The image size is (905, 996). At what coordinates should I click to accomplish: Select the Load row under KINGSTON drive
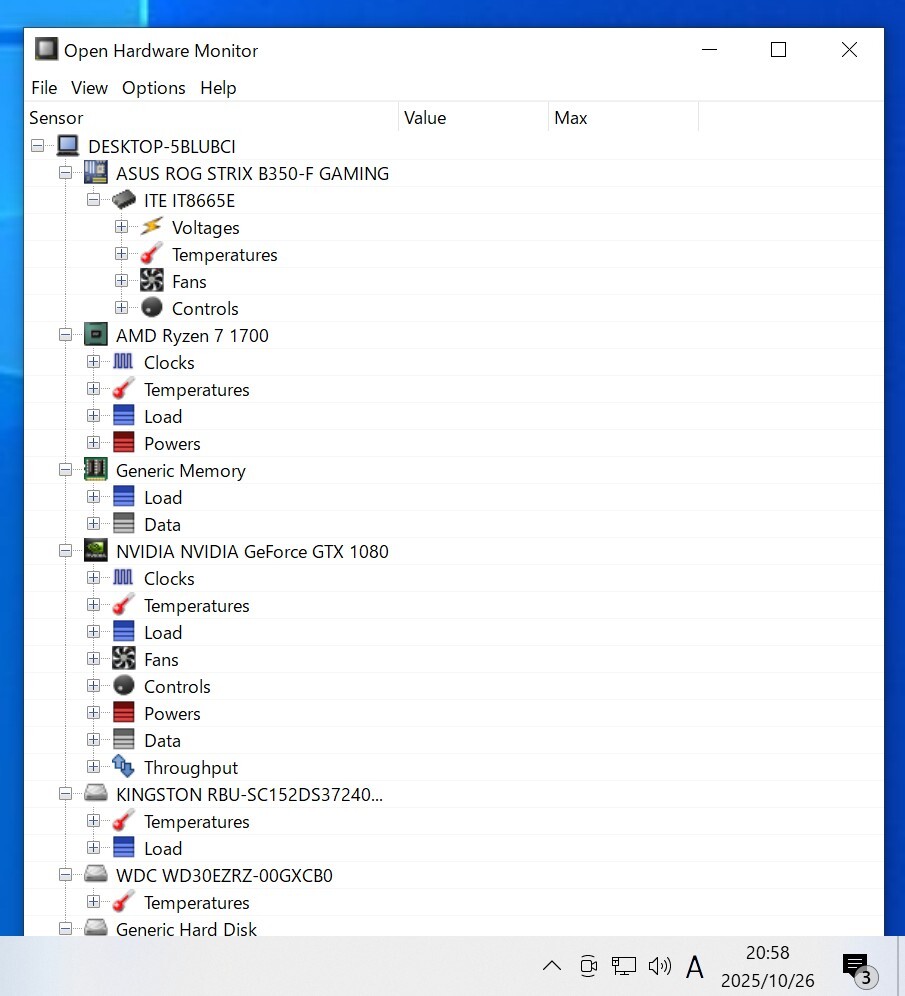pos(453,848)
